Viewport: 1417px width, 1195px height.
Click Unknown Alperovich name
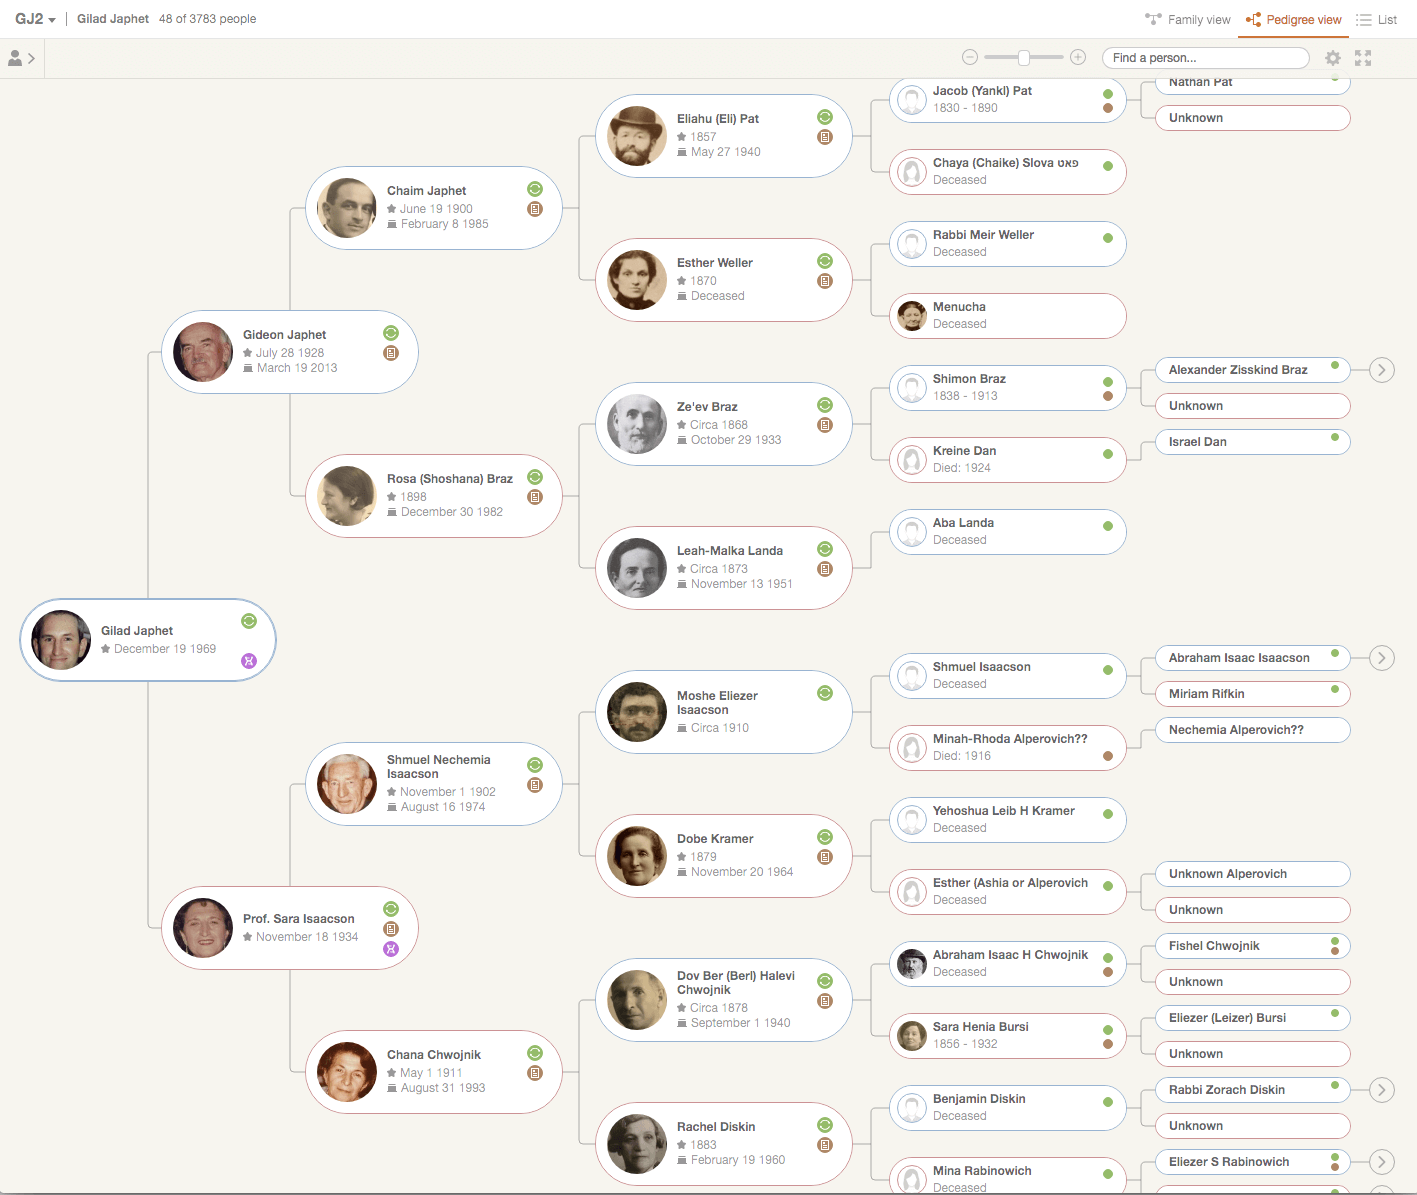click(x=1228, y=874)
